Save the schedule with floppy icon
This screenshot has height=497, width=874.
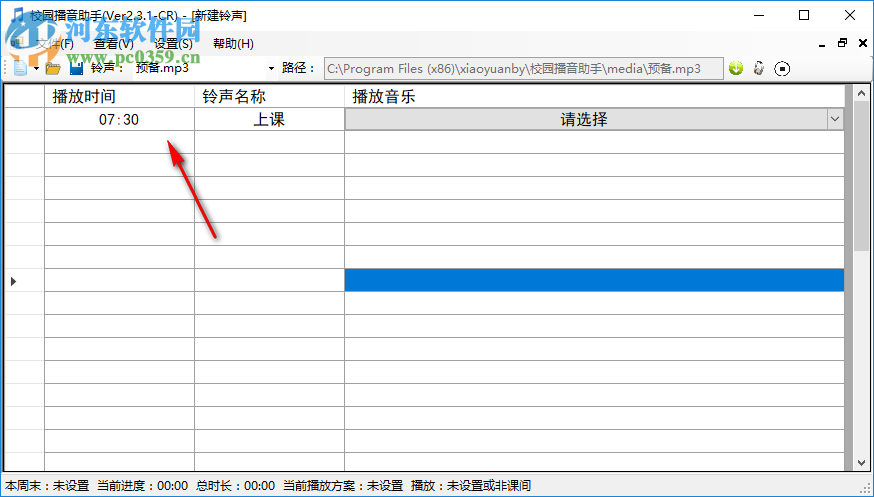pyautogui.click(x=76, y=68)
